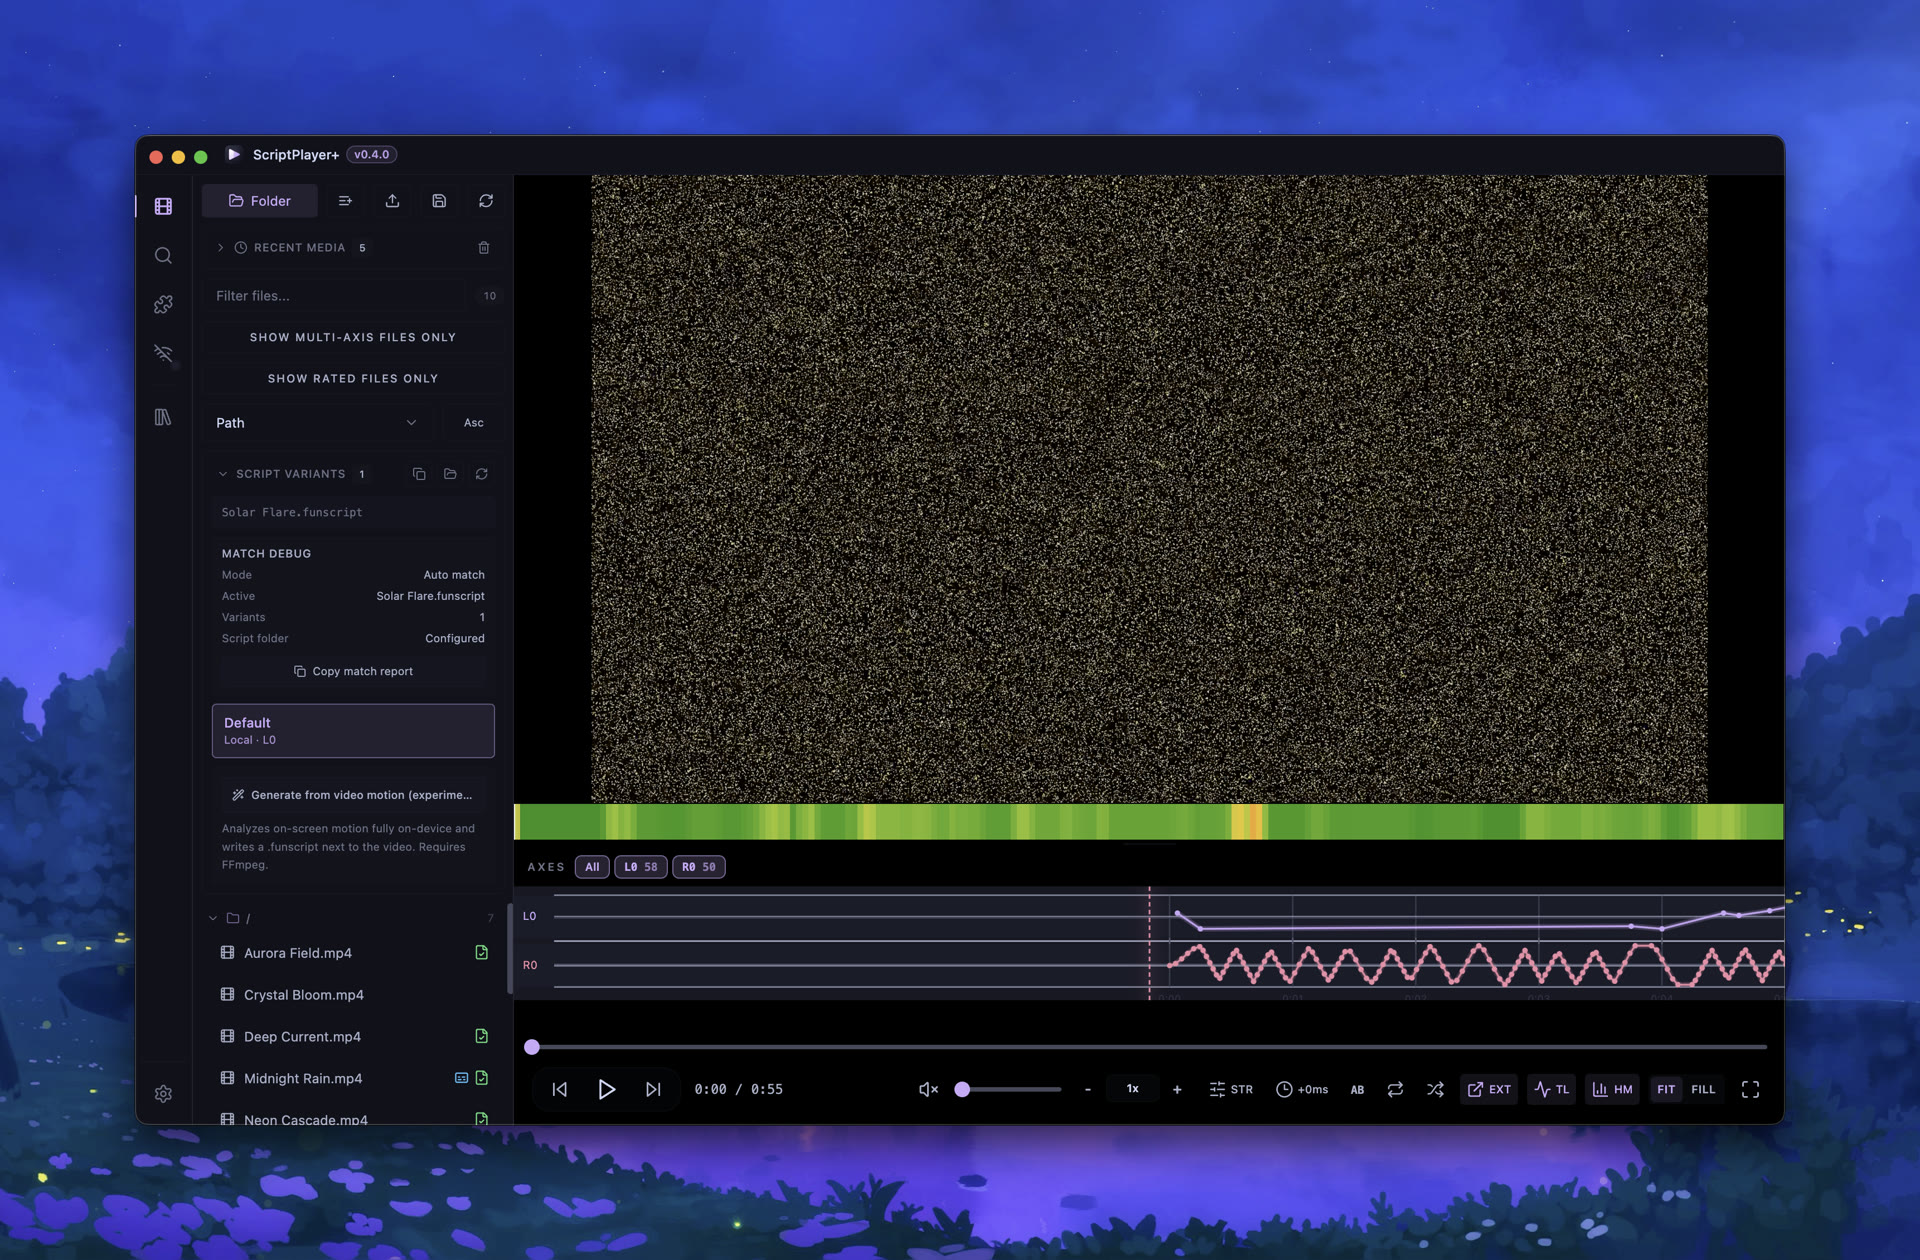Screen dimensions: 1920x1260
Task: Open the 1x playback speed selector
Action: pyautogui.click(x=1132, y=1089)
